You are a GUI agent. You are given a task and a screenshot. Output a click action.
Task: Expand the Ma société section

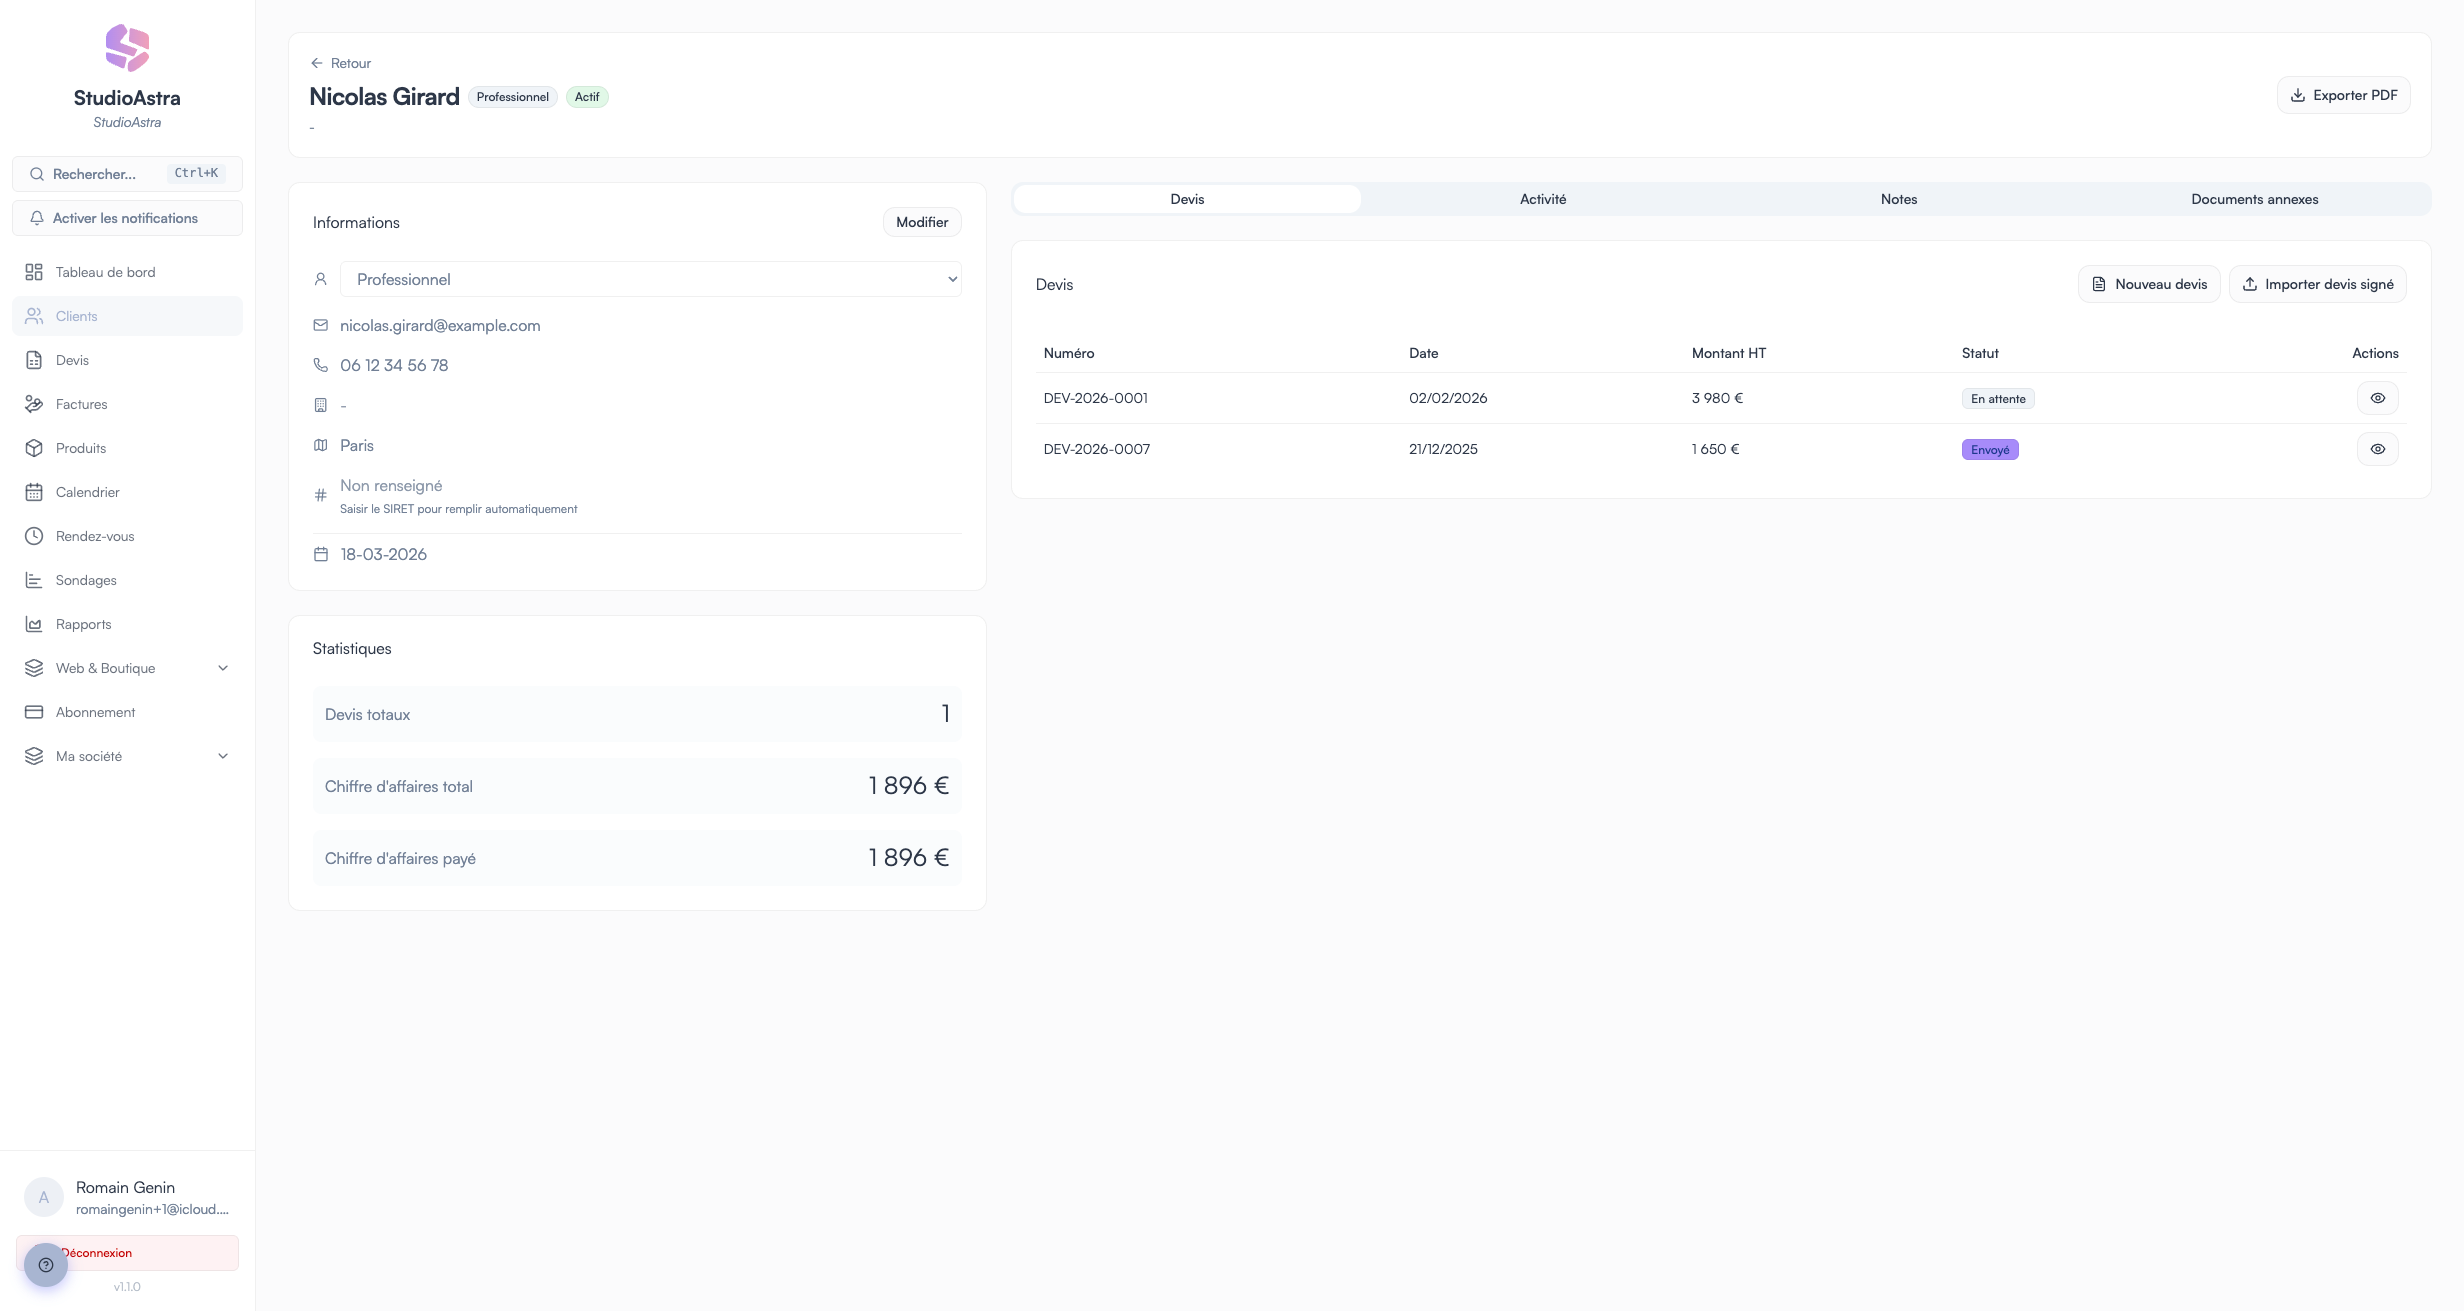(223, 756)
